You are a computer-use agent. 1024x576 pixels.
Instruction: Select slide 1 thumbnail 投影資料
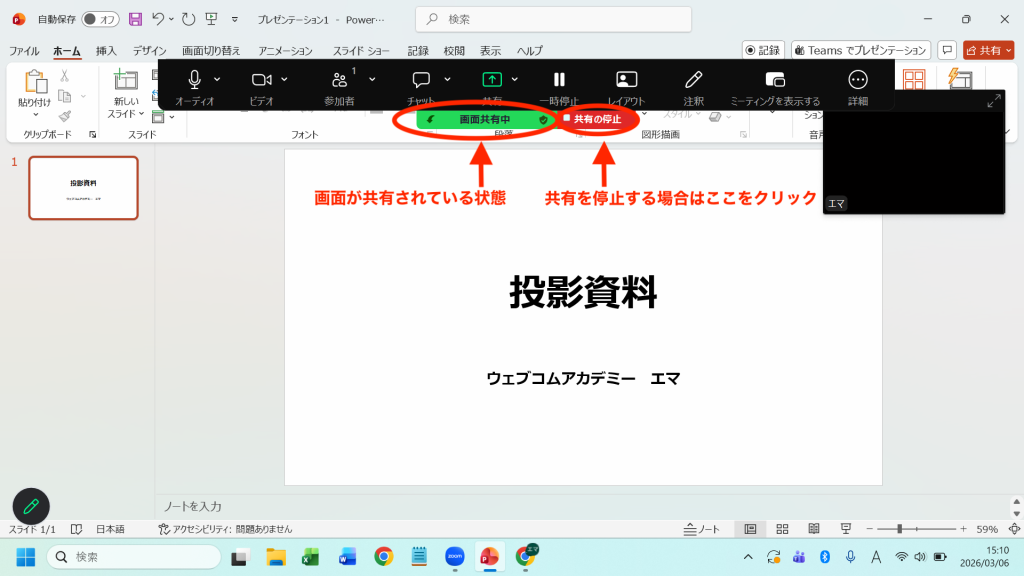pyautogui.click(x=83, y=188)
